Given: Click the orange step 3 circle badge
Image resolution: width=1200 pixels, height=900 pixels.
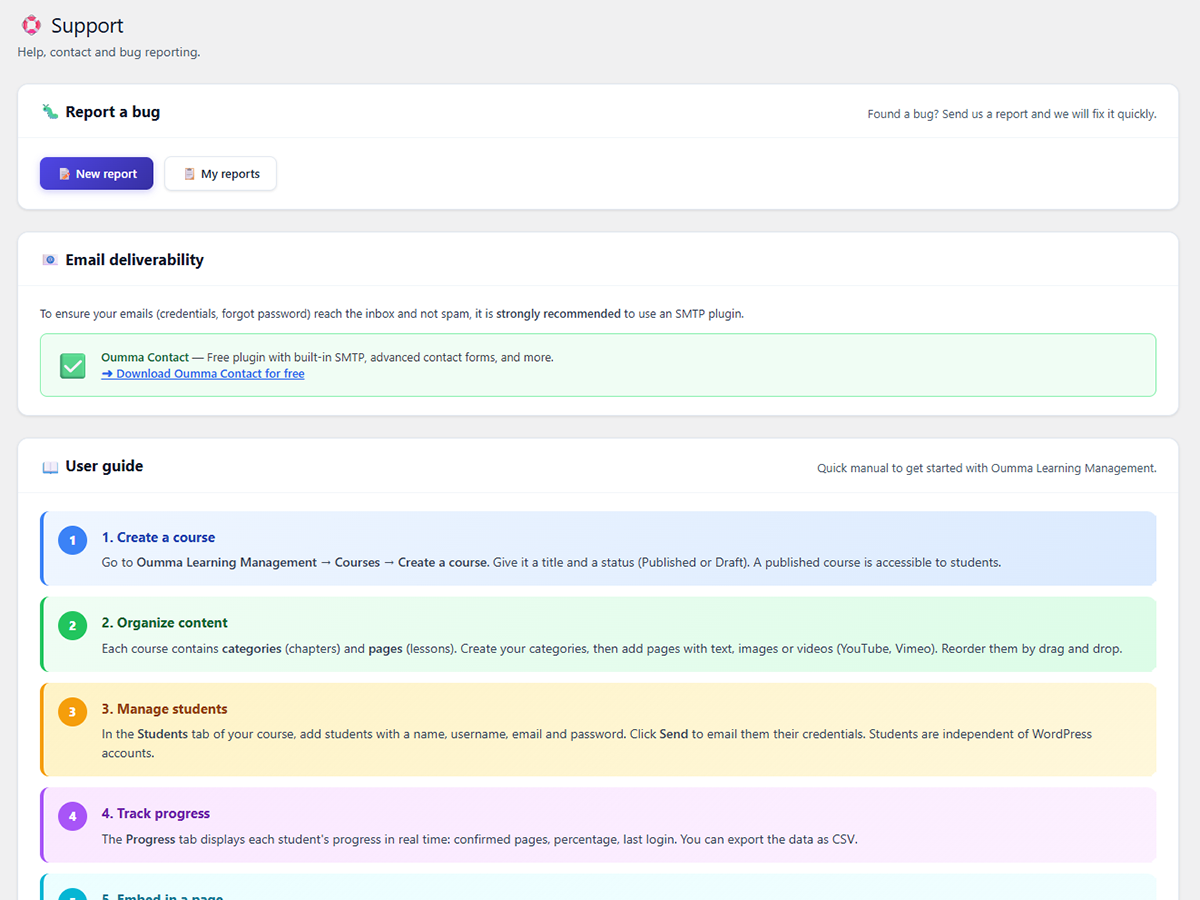Looking at the screenshot, I should [x=72, y=712].
